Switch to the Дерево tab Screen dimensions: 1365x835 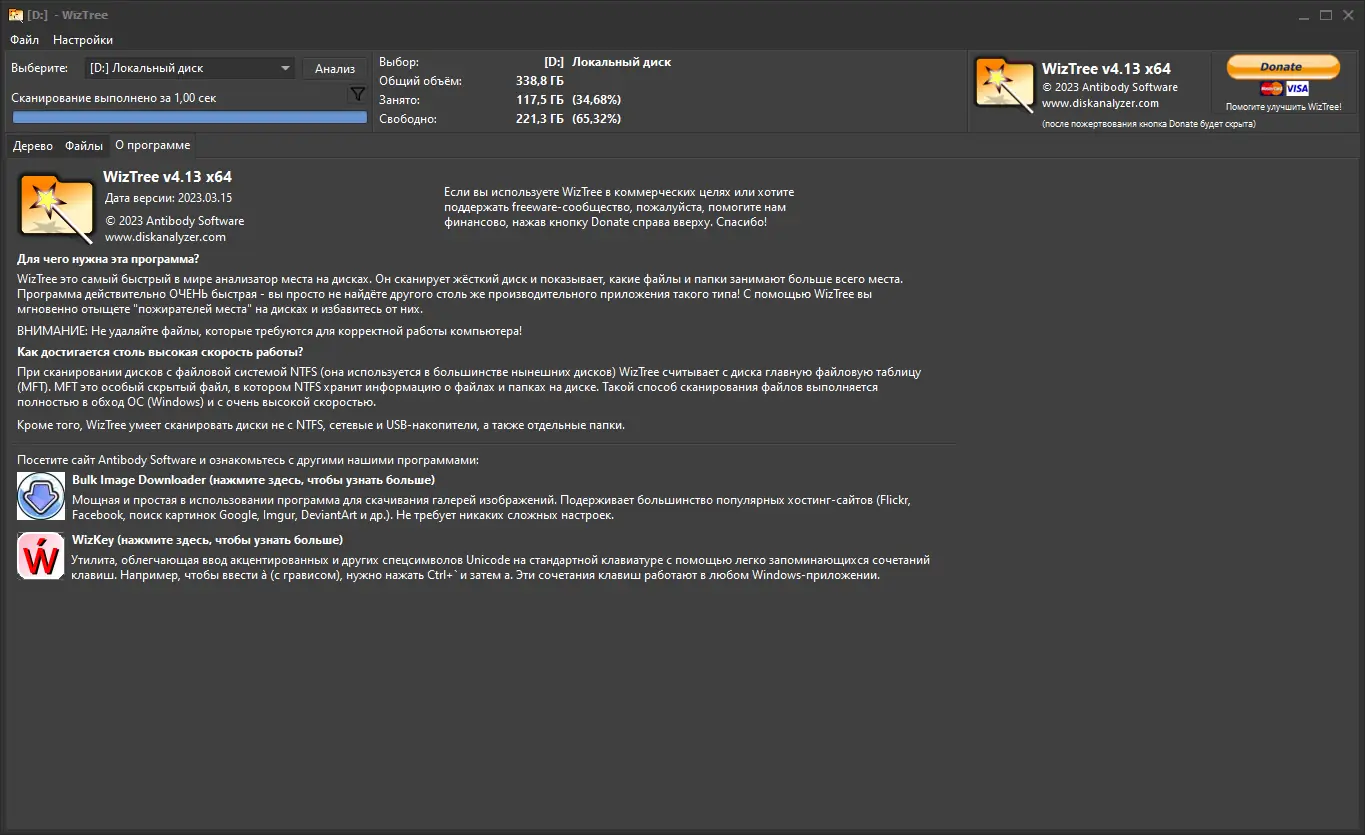[x=33, y=146]
